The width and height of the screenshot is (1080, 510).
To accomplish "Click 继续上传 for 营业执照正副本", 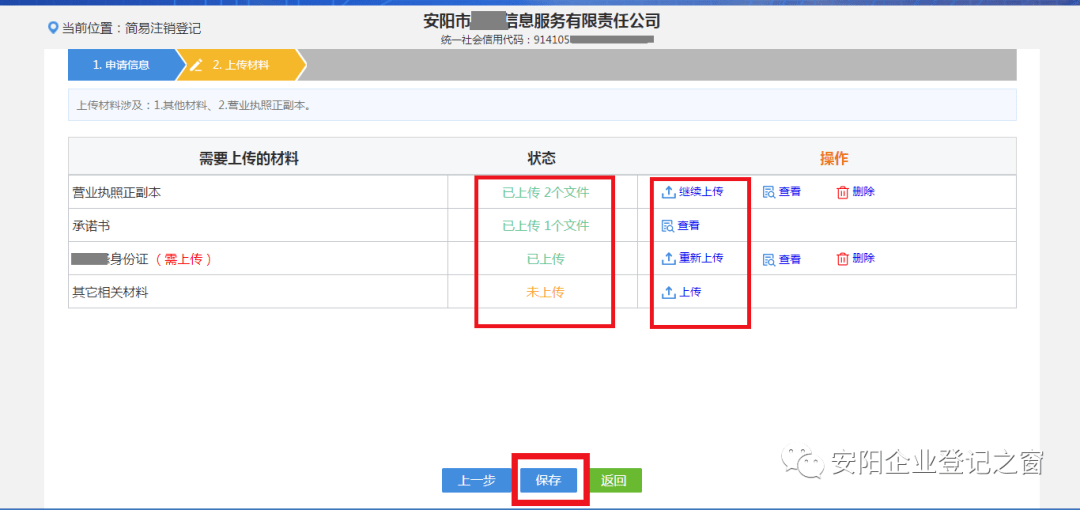I will 701,192.
